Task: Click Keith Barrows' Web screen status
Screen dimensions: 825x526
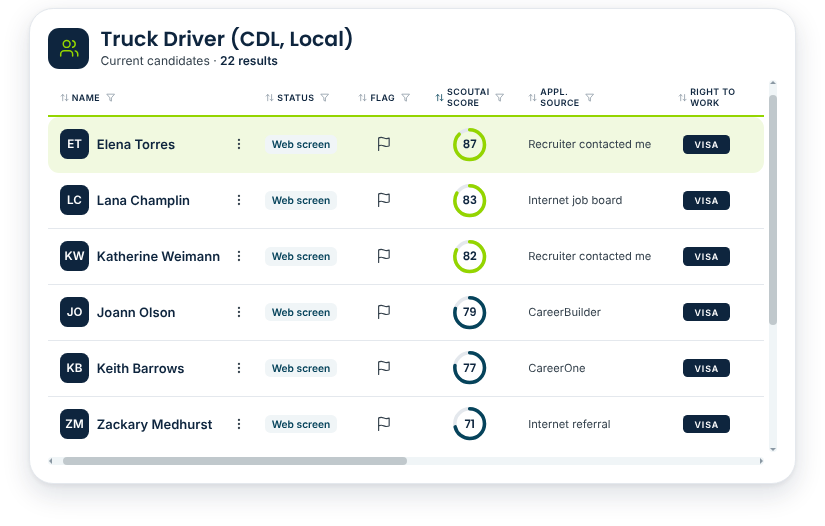Action: (x=301, y=368)
